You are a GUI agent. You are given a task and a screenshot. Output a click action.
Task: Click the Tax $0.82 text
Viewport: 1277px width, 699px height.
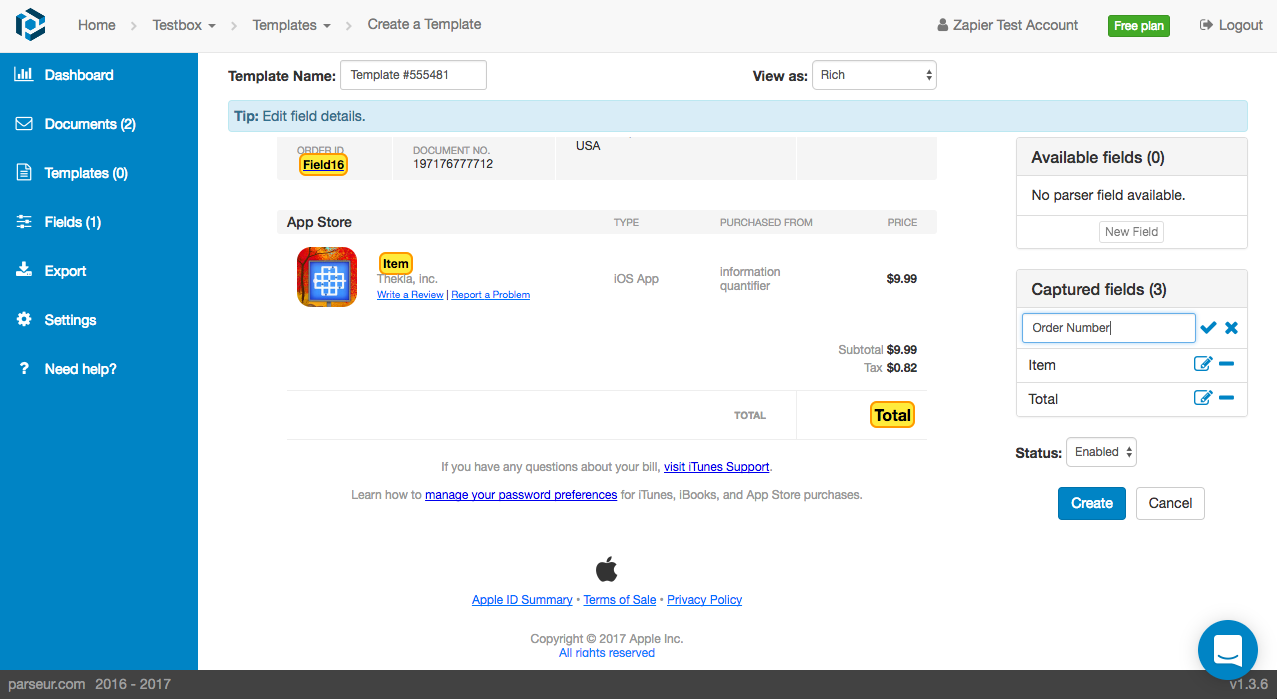click(x=890, y=368)
